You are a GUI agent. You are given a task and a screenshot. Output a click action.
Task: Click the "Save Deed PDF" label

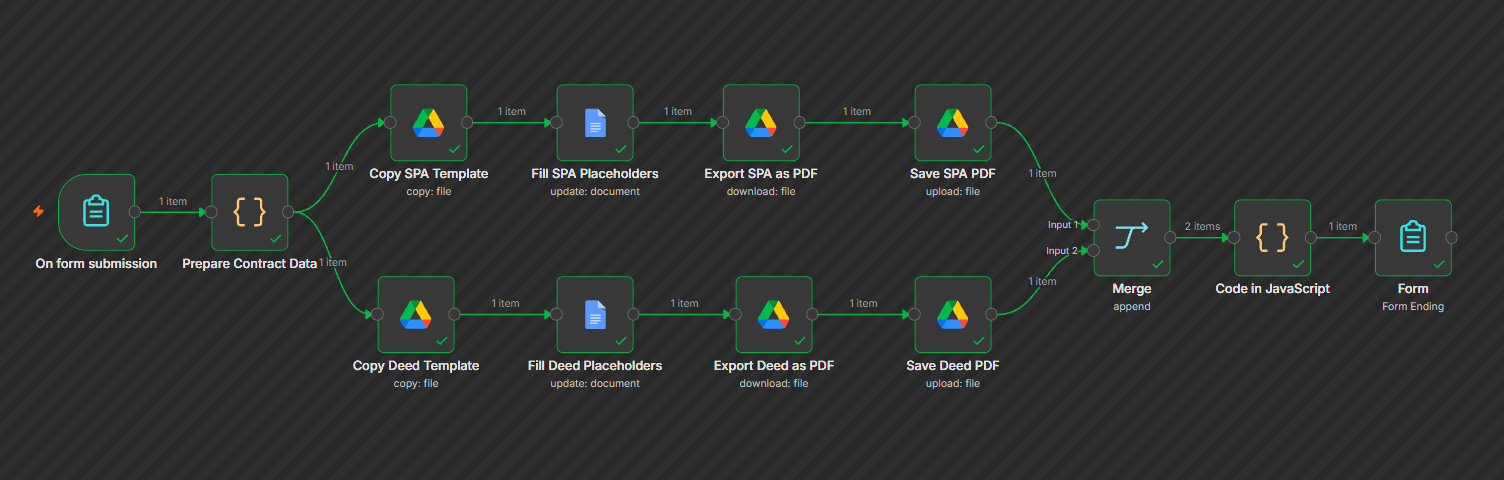tap(953, 366)
